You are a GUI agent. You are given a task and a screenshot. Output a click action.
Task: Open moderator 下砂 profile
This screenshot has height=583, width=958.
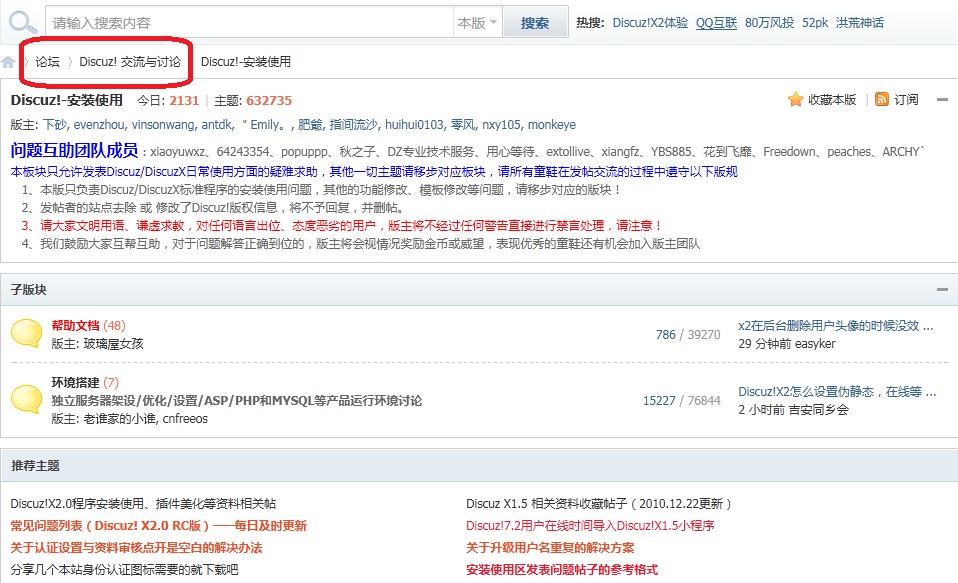tap(55, 125)
